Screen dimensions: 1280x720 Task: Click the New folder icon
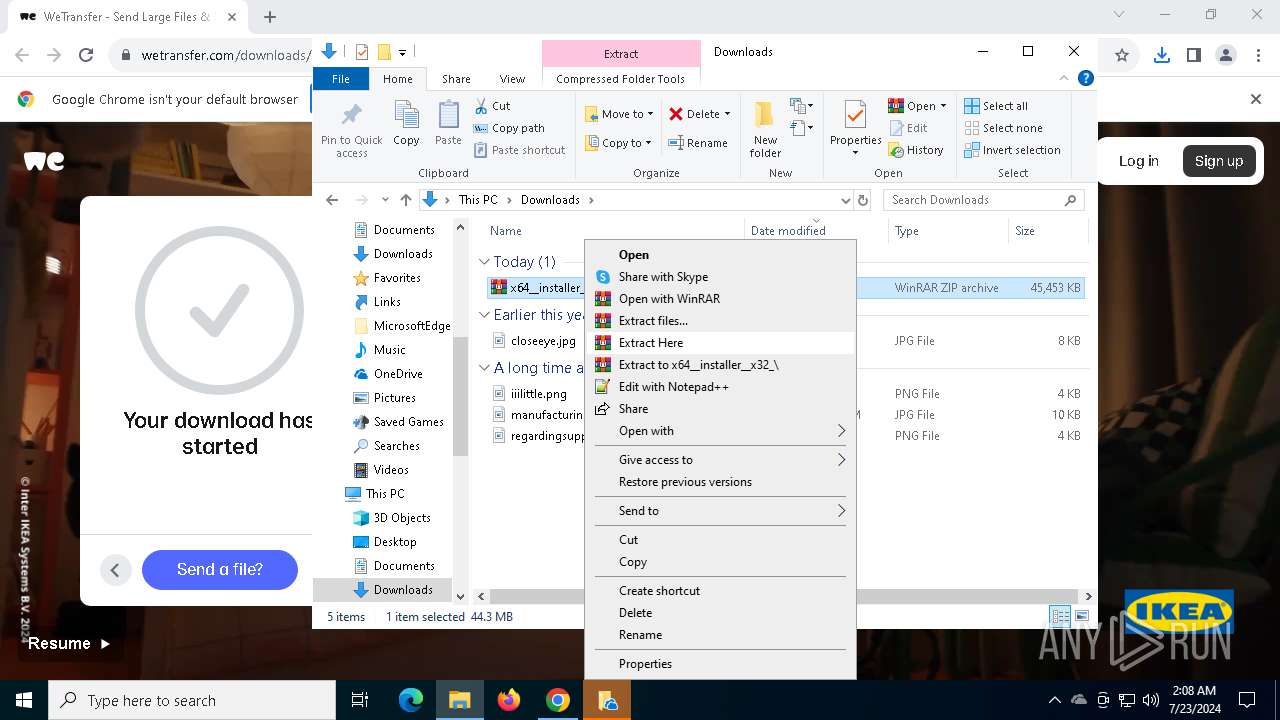(x=765, y=115)
